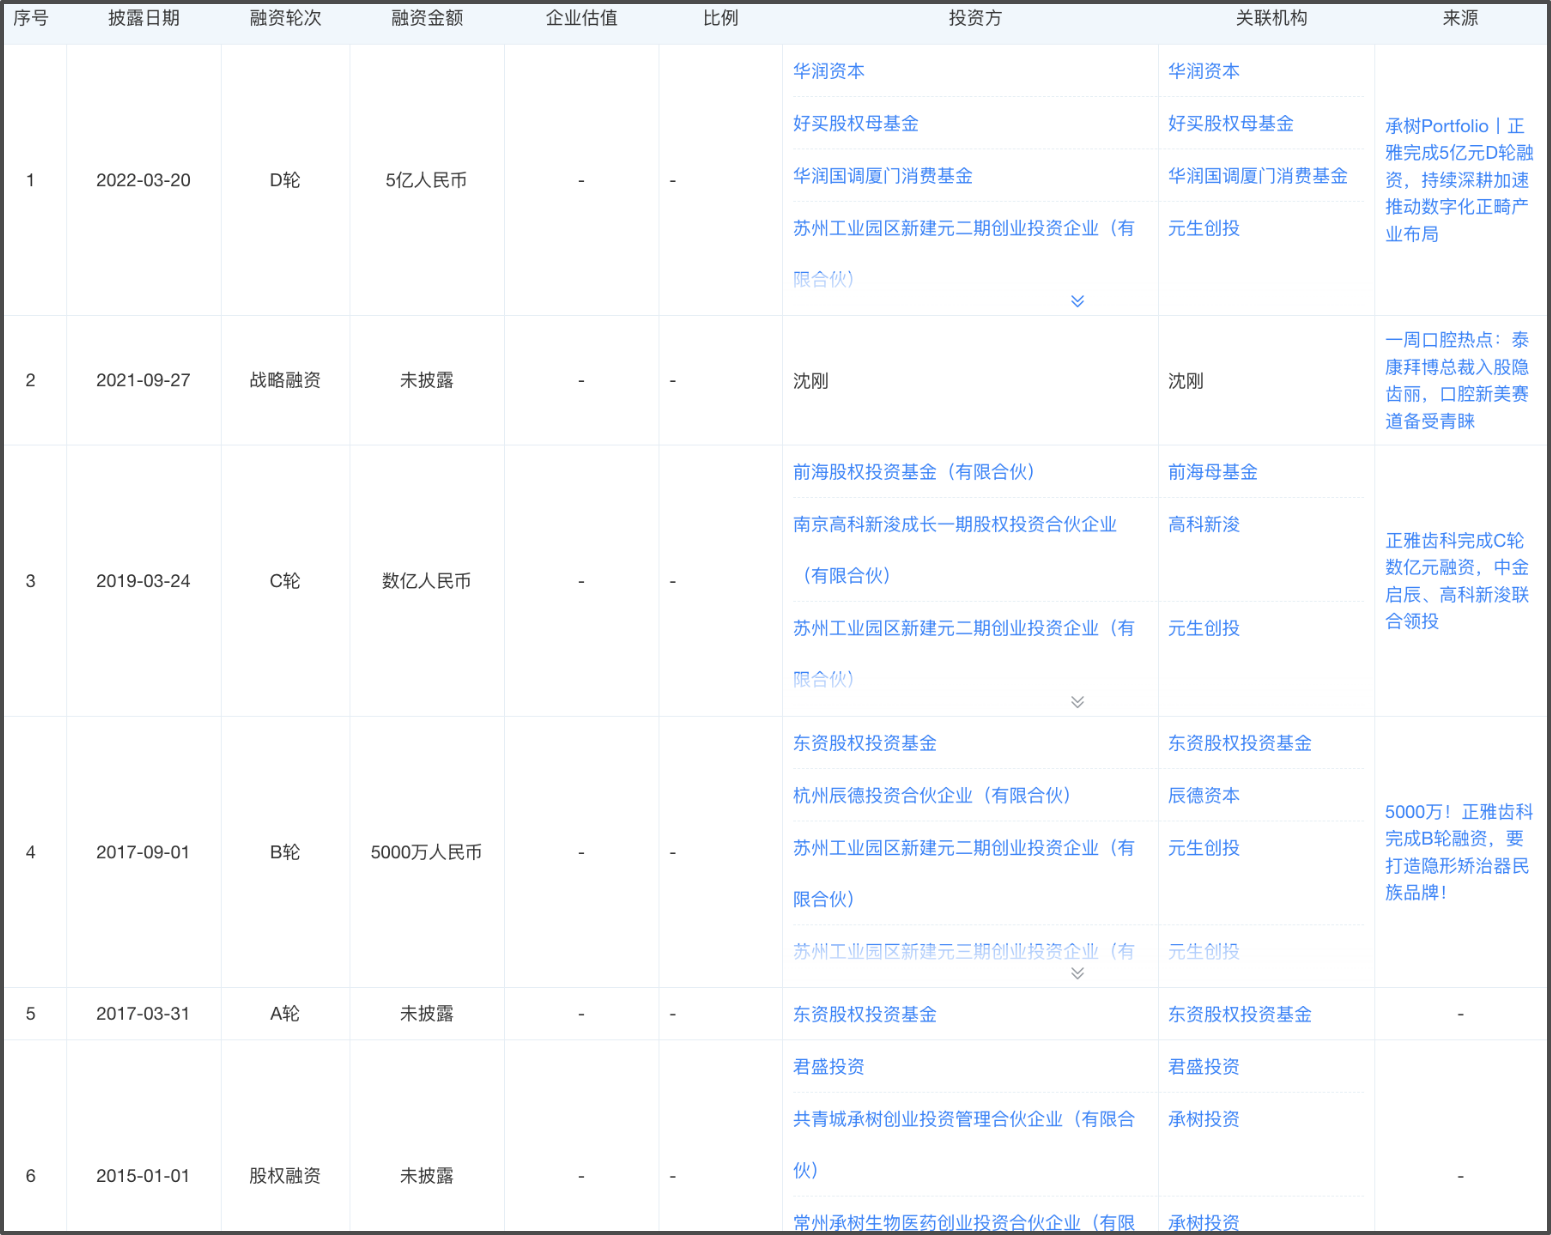Viewport: 1551px width, 1235px height.
Task: Open the 辰德资本 link in 关联机构 column
Action: click(1203, 795)
